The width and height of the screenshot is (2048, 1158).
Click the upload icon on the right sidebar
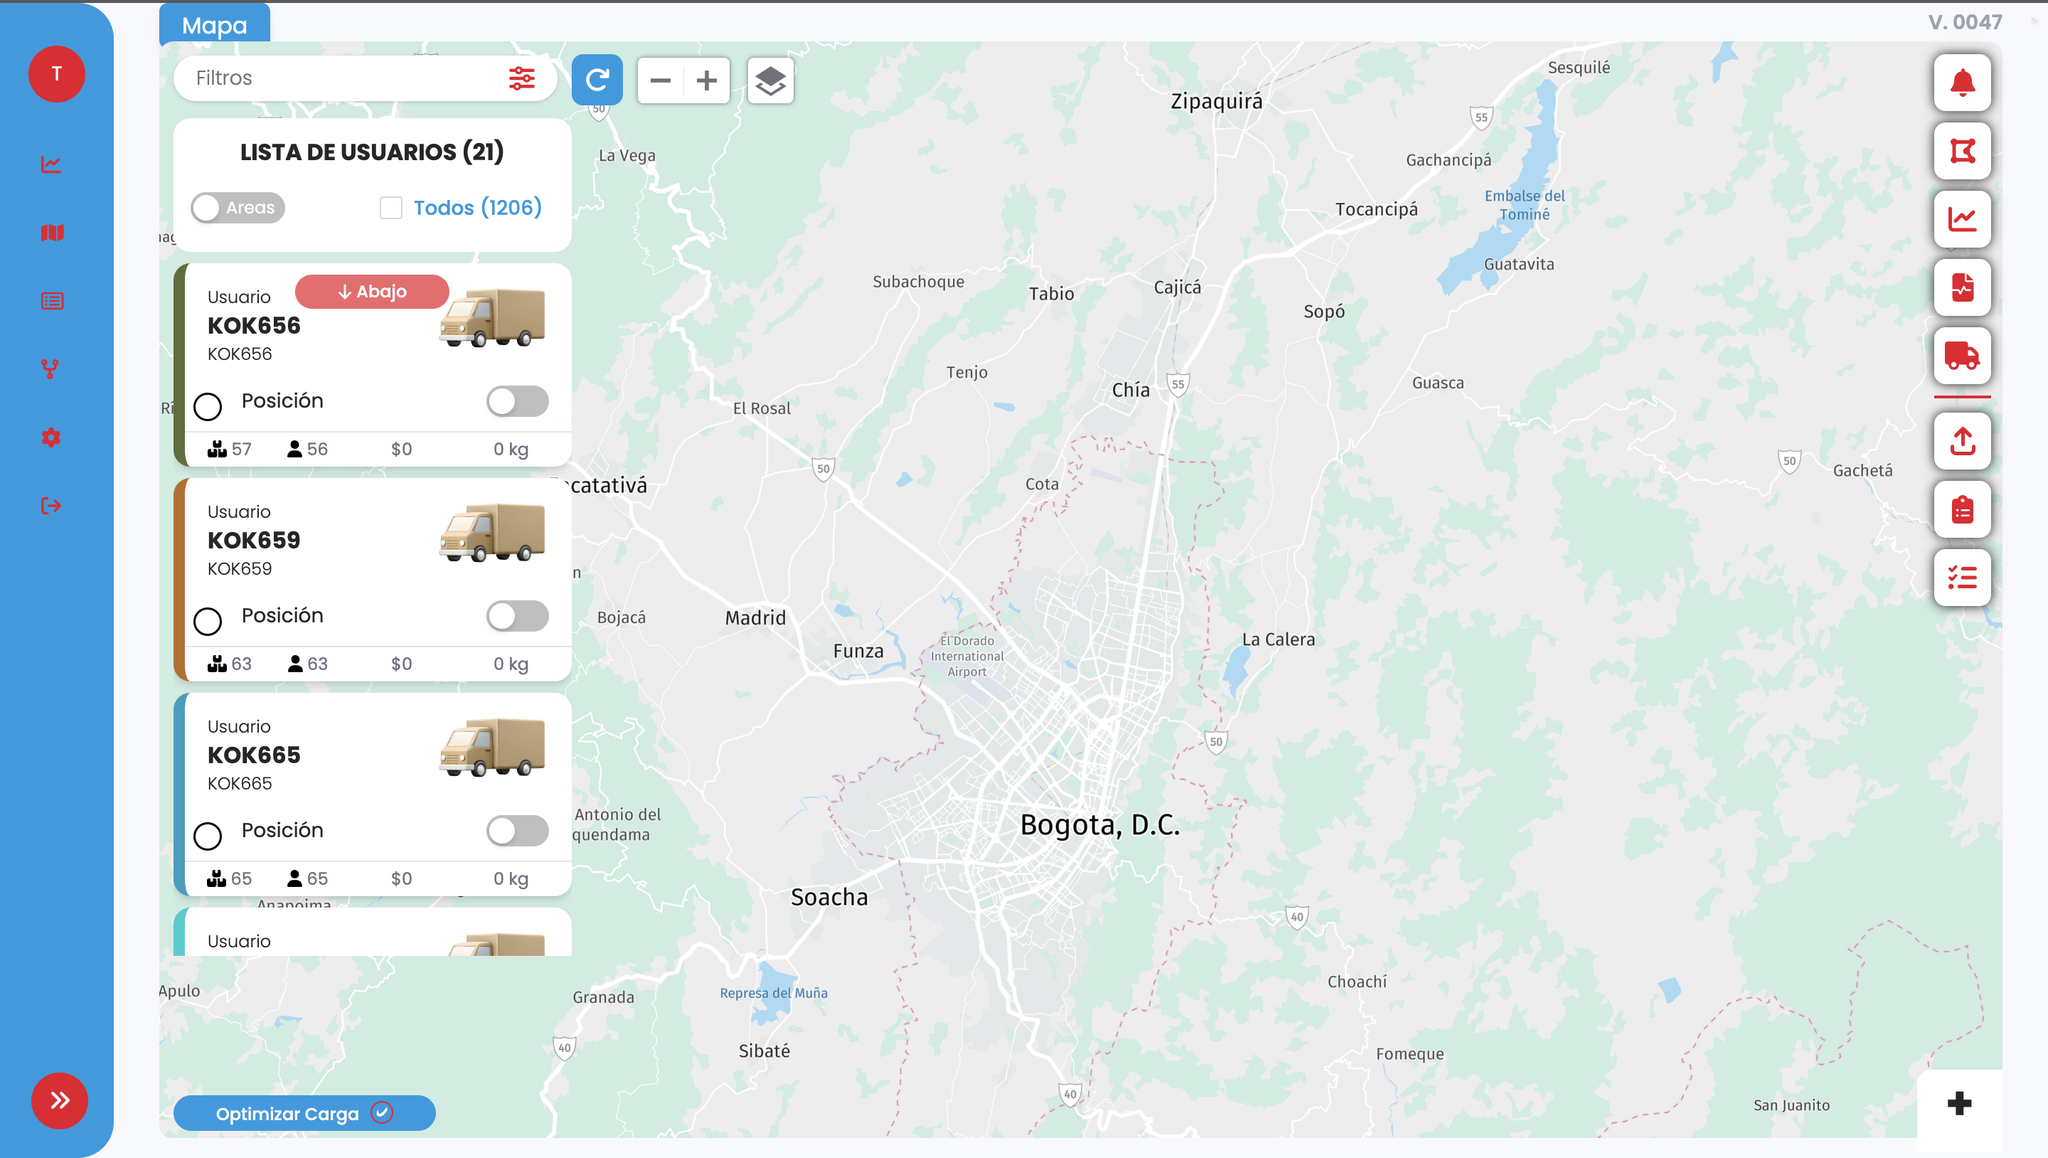1961,441
